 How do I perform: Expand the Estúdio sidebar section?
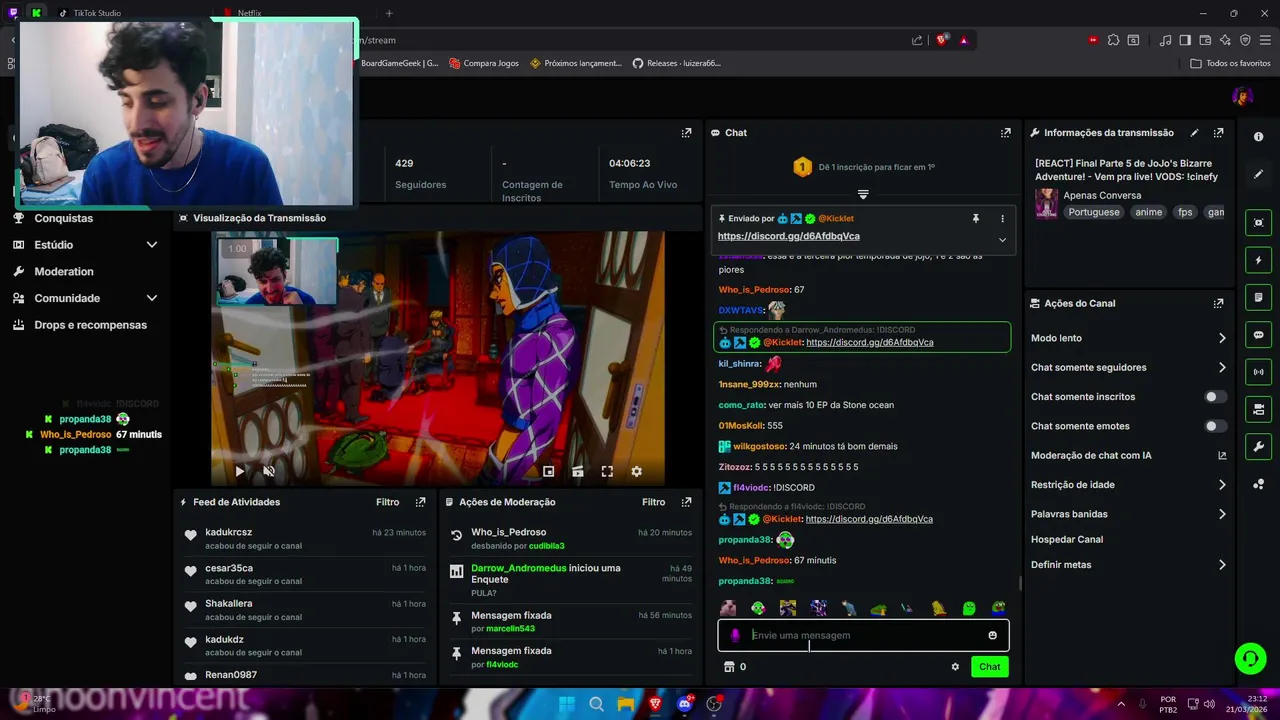pos(152,245)
